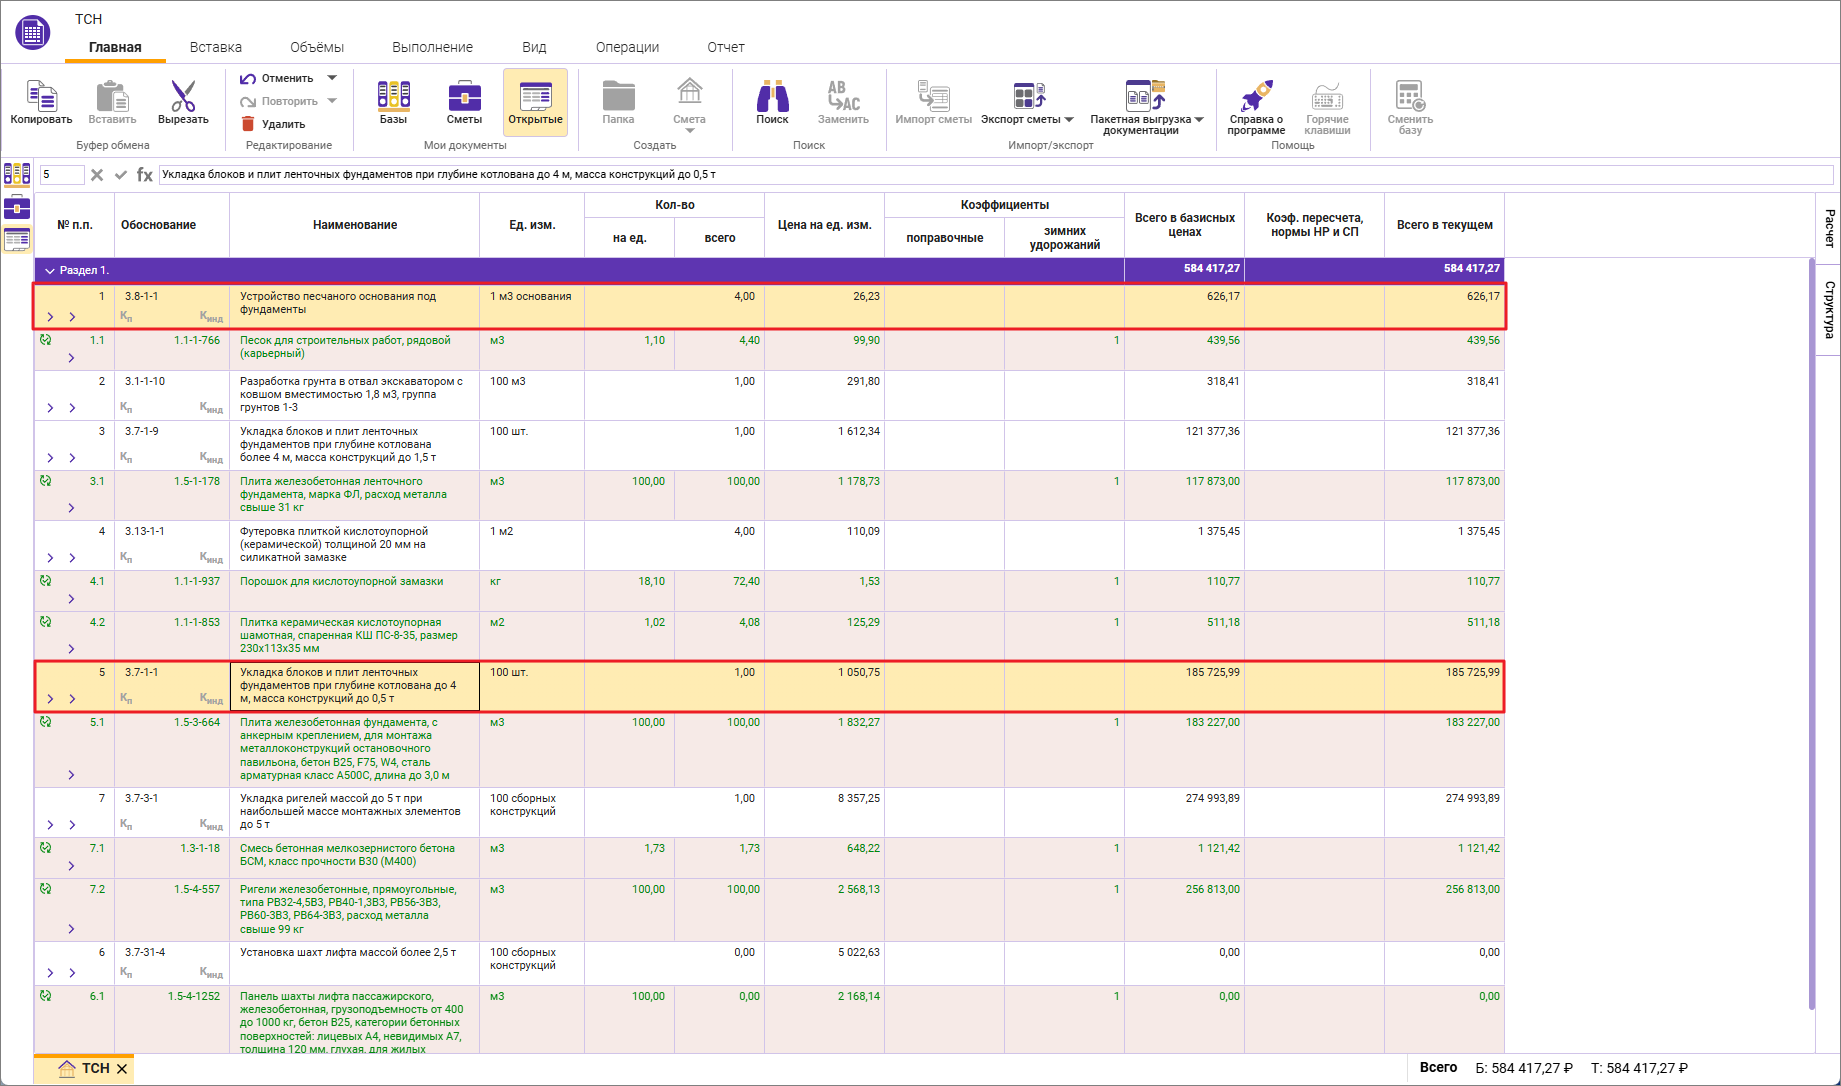This screenshot has height=1086, width=1841.
Task: Open the Отменить dropdown arrow
Action: 332,78
